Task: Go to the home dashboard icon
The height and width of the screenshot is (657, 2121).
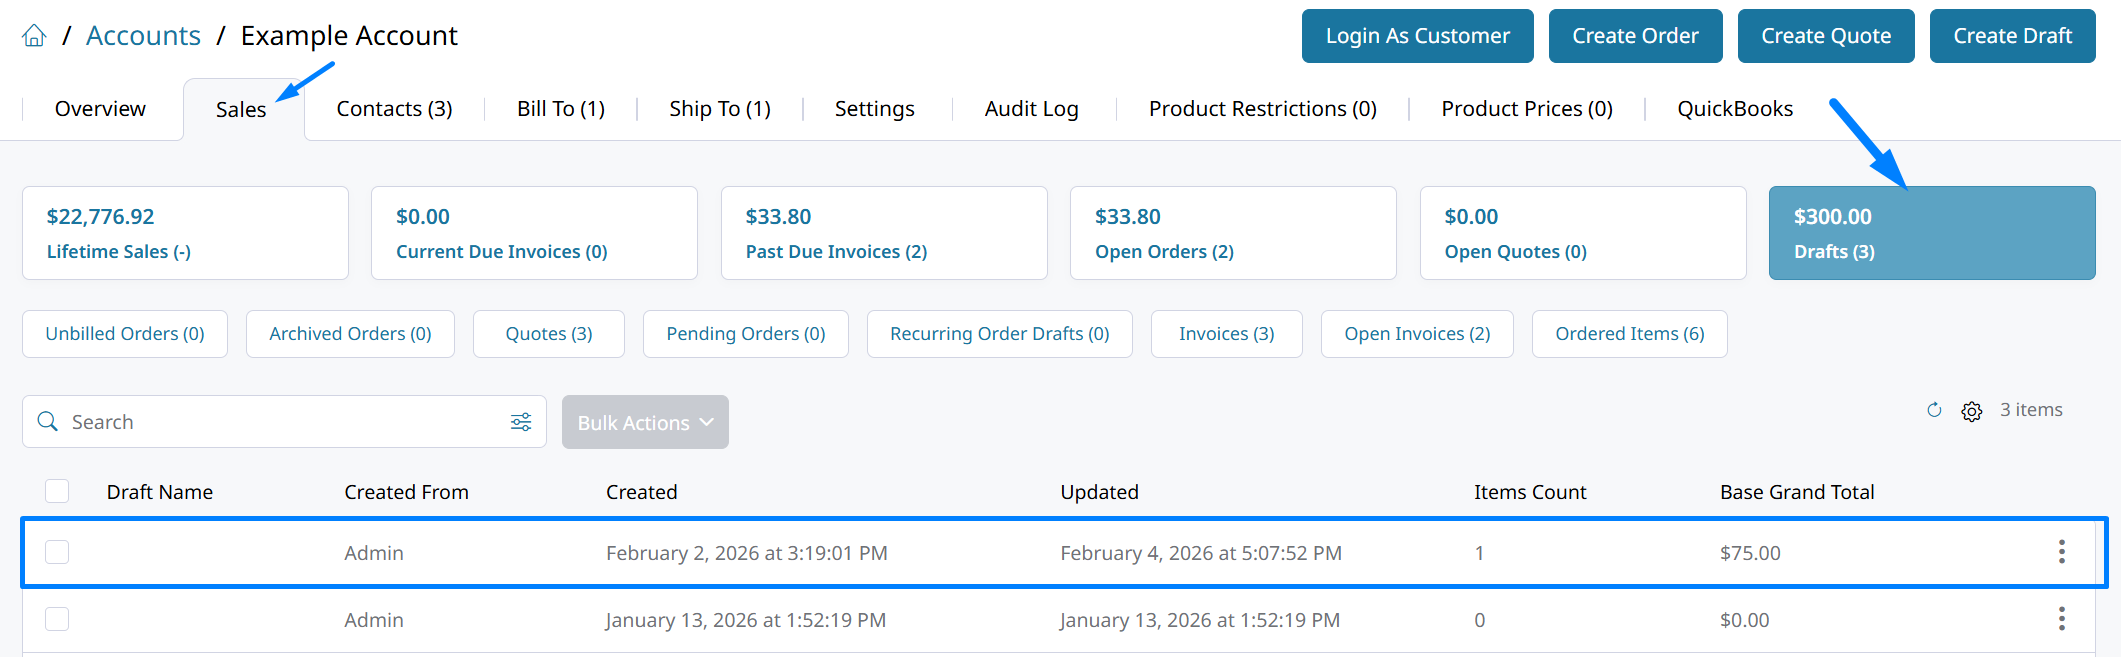Action: click(x=34, y=36)
